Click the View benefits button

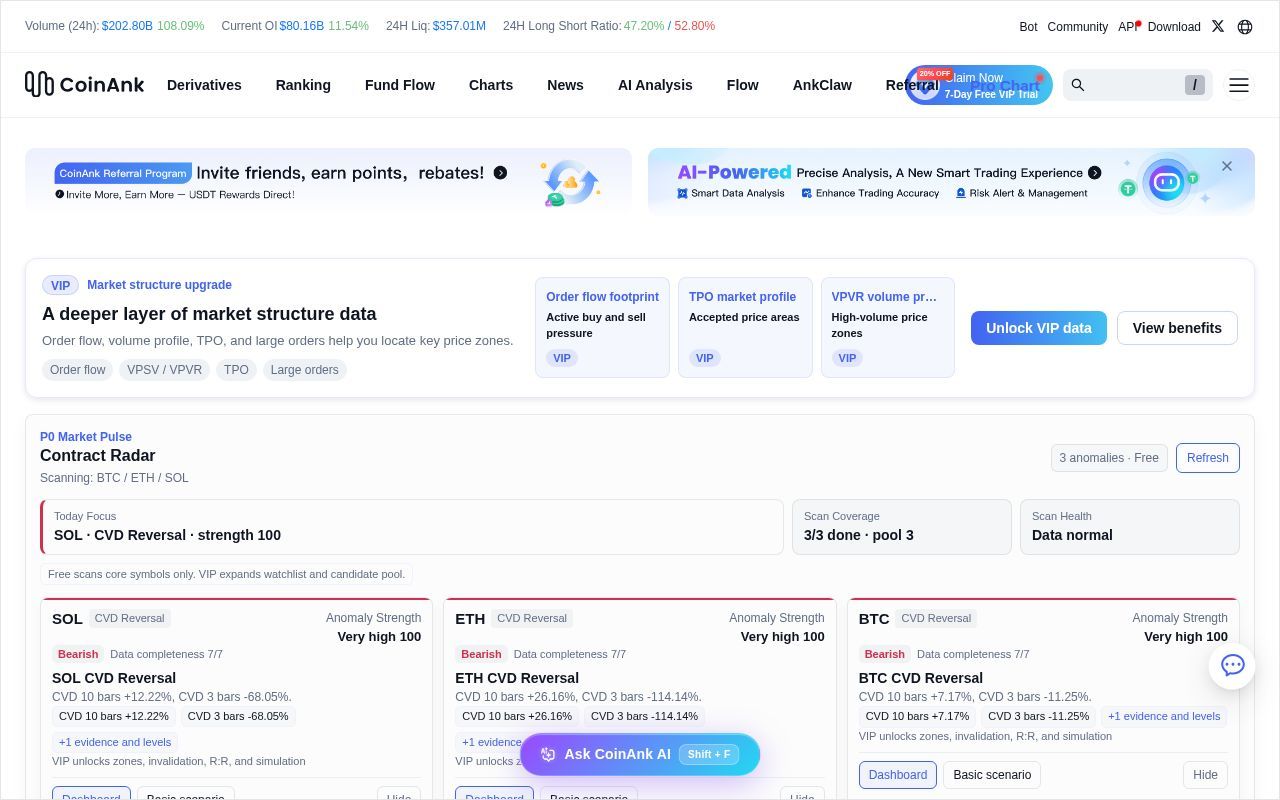pyautogui.click(x=1177, y=328)
